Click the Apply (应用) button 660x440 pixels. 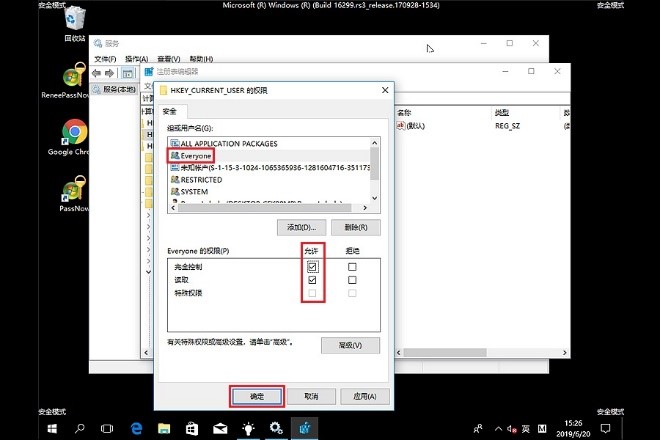point(365,396)
